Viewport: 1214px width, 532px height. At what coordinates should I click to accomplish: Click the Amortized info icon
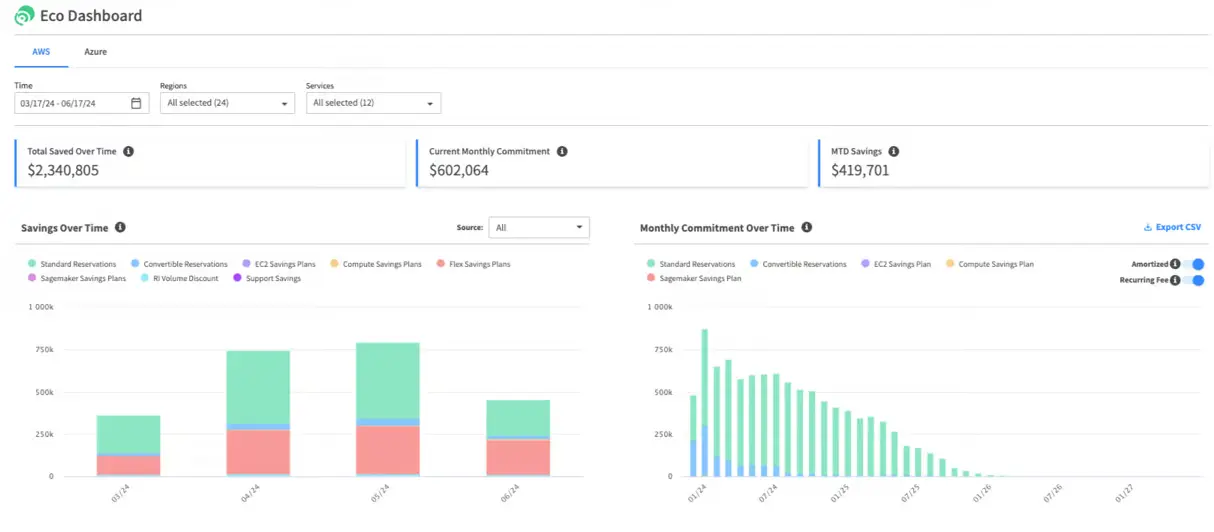click(x=1175, y=264)
